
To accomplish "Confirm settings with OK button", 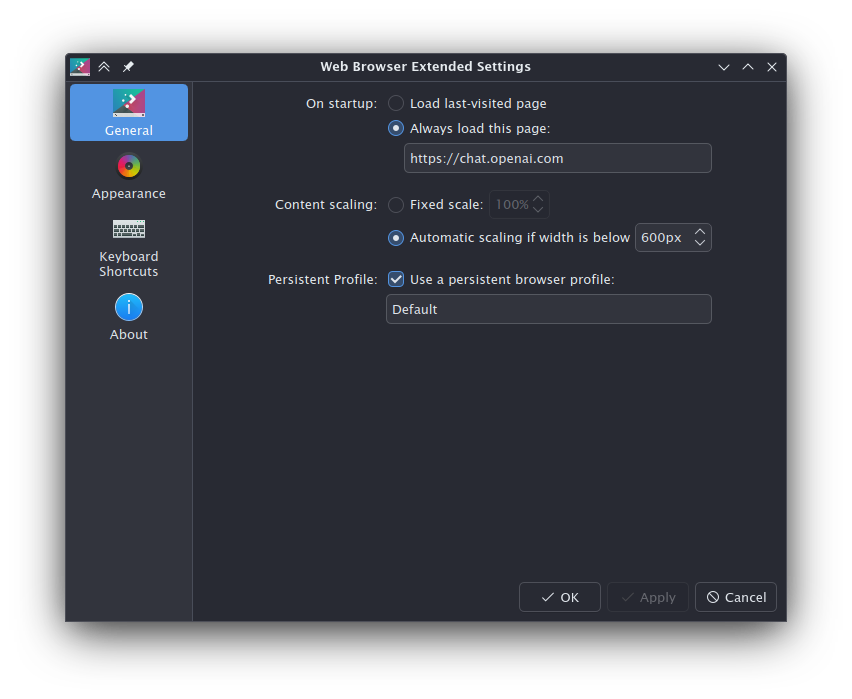I will tap(560, 597).
